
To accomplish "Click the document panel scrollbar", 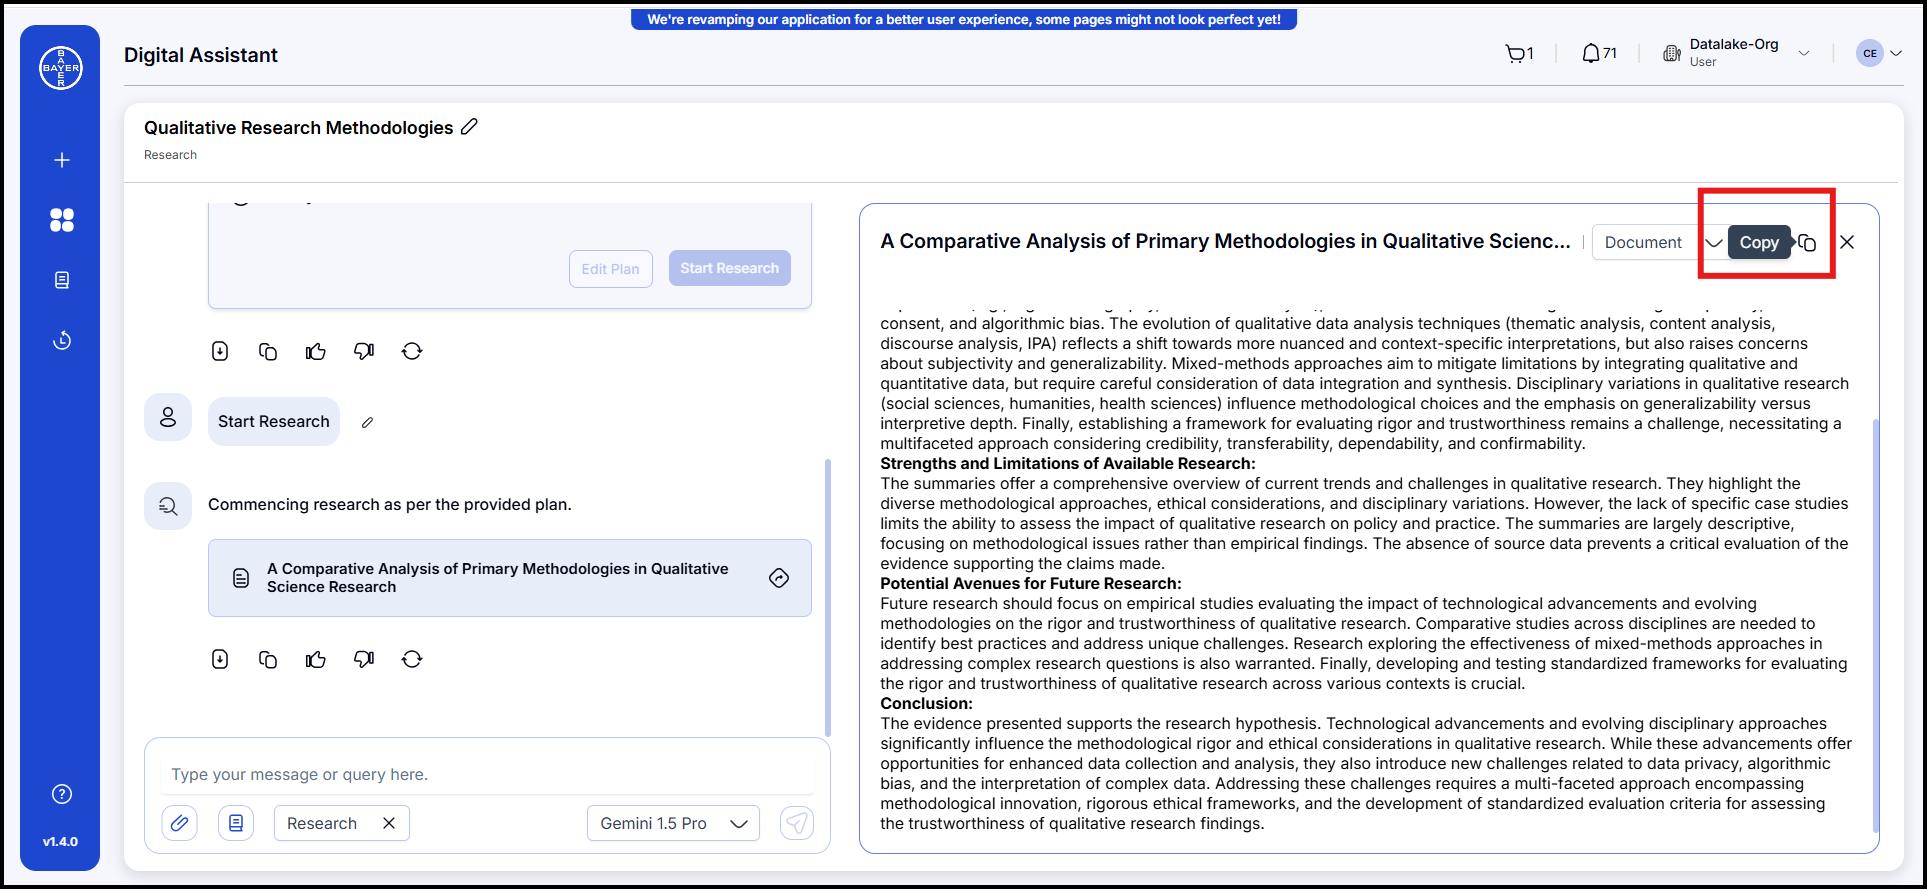I will pyautogui.click(x=1875, y=625).
